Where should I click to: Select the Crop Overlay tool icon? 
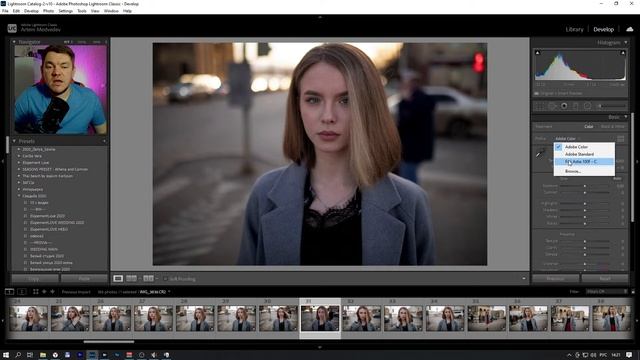[x=540, y=106]
